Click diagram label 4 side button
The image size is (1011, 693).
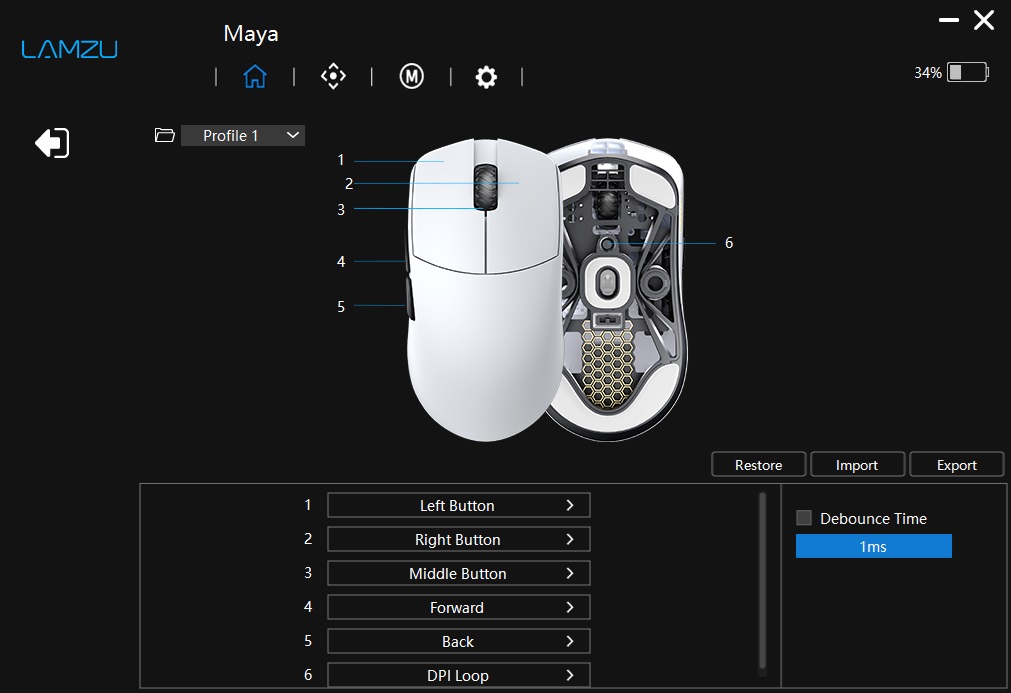[x=341, y=262]
